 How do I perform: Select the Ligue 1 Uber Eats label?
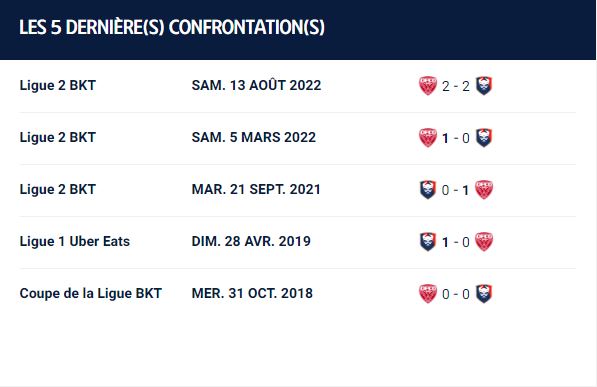click(x=75, y=241)
